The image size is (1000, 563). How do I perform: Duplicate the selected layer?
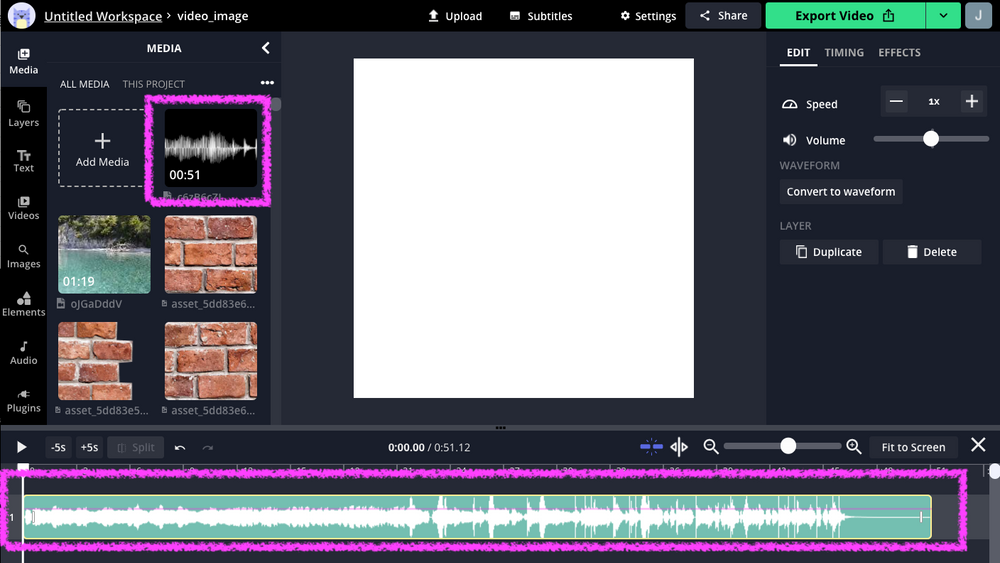pos(828,252)
